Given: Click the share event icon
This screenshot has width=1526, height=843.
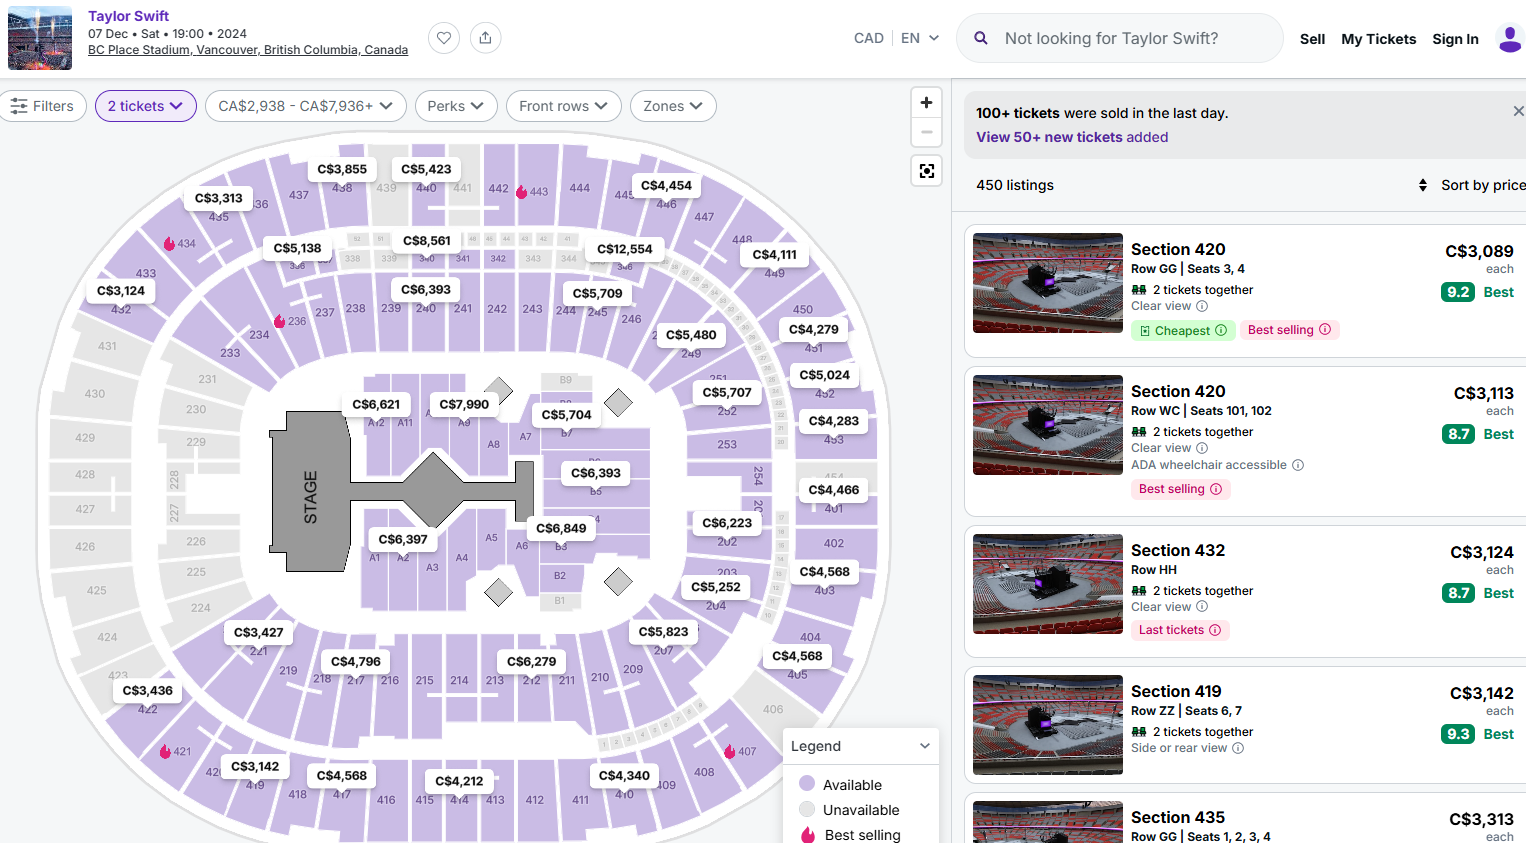Looking at the screenshot, I should point(485,38).
